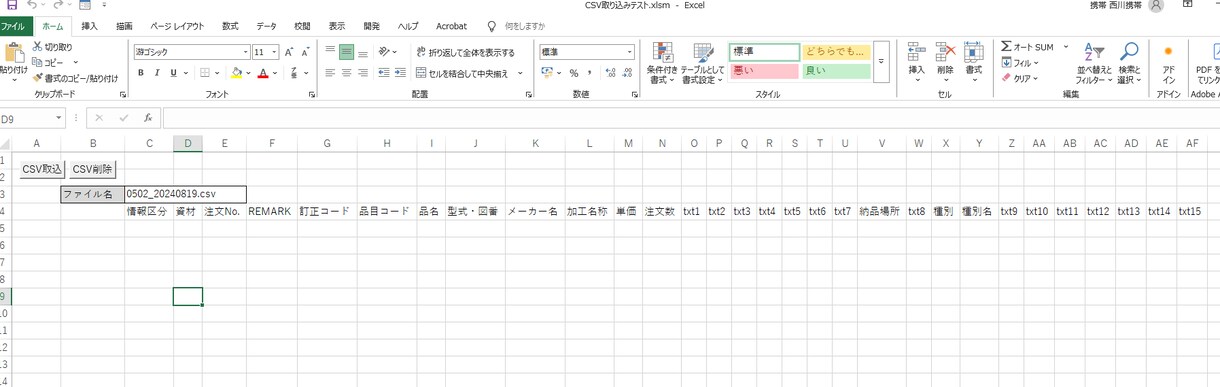Apply the どちらでも cell style
This screenshot has height=387, width=1220.
(x=836, y=52)
